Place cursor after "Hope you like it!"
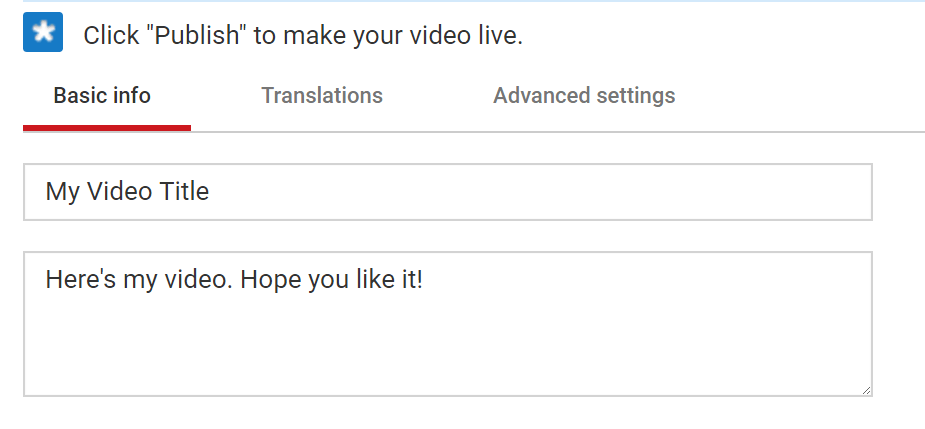This screenshot has width=925, height=429. click(x=424, y=279)
